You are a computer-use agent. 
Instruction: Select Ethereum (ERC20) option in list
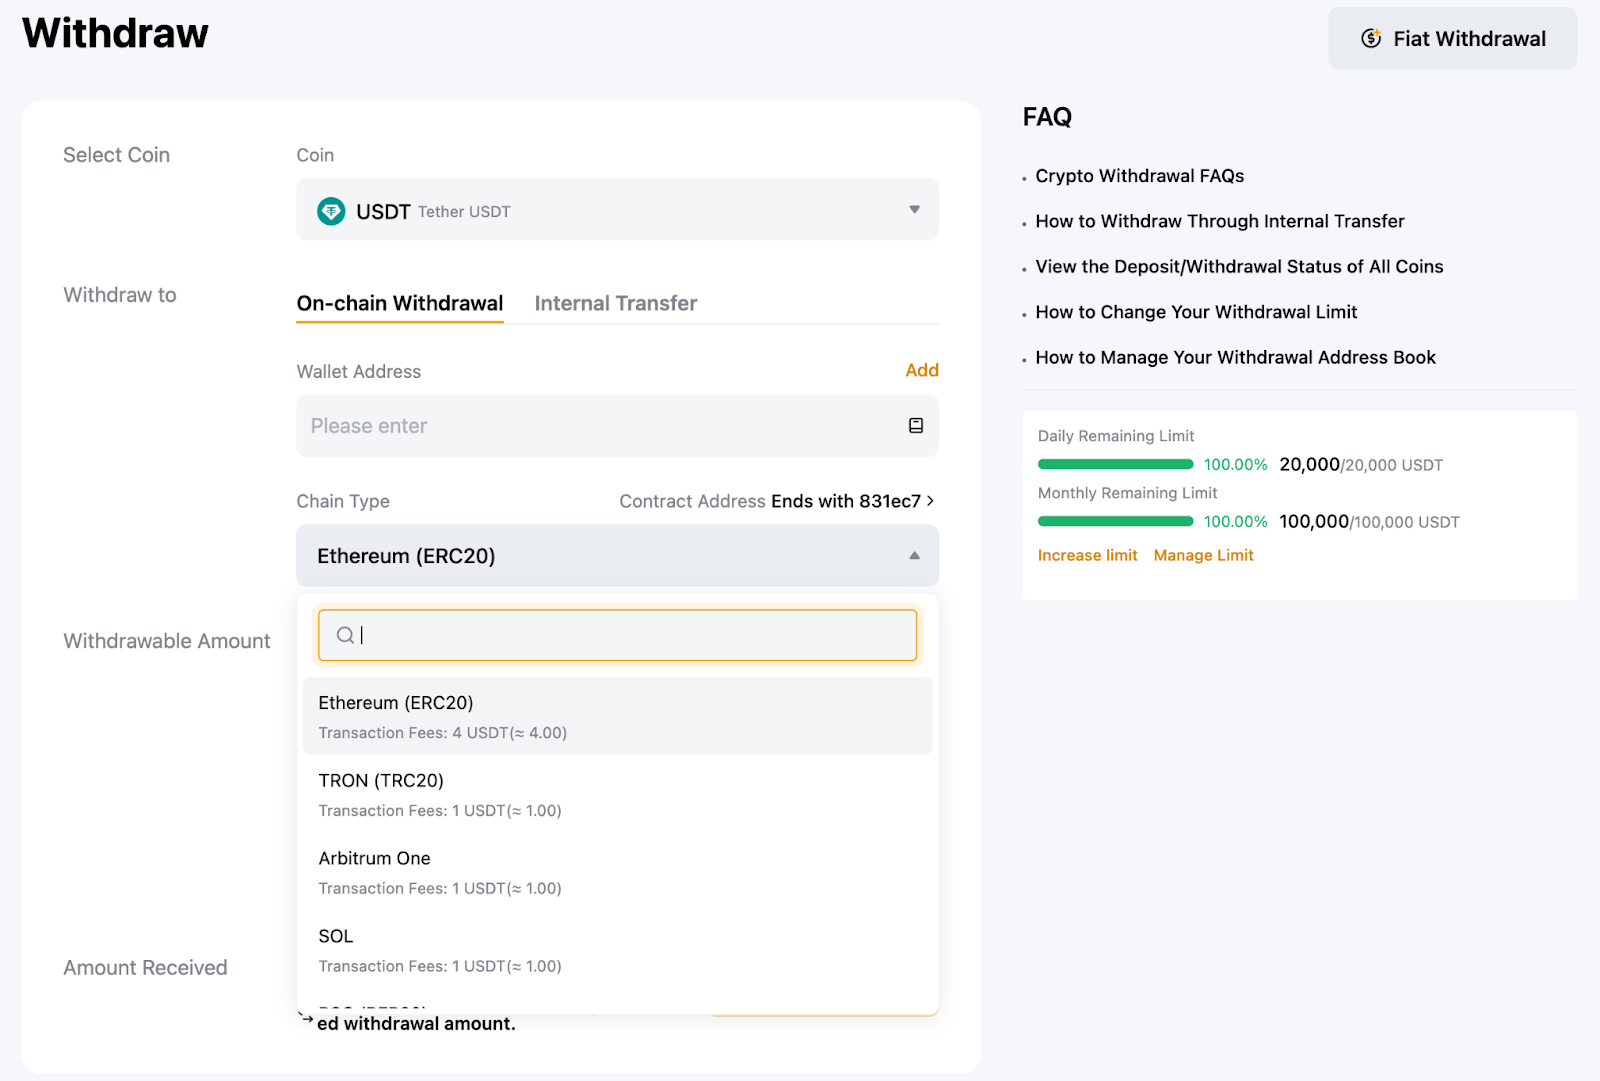(x=617, y=716)
